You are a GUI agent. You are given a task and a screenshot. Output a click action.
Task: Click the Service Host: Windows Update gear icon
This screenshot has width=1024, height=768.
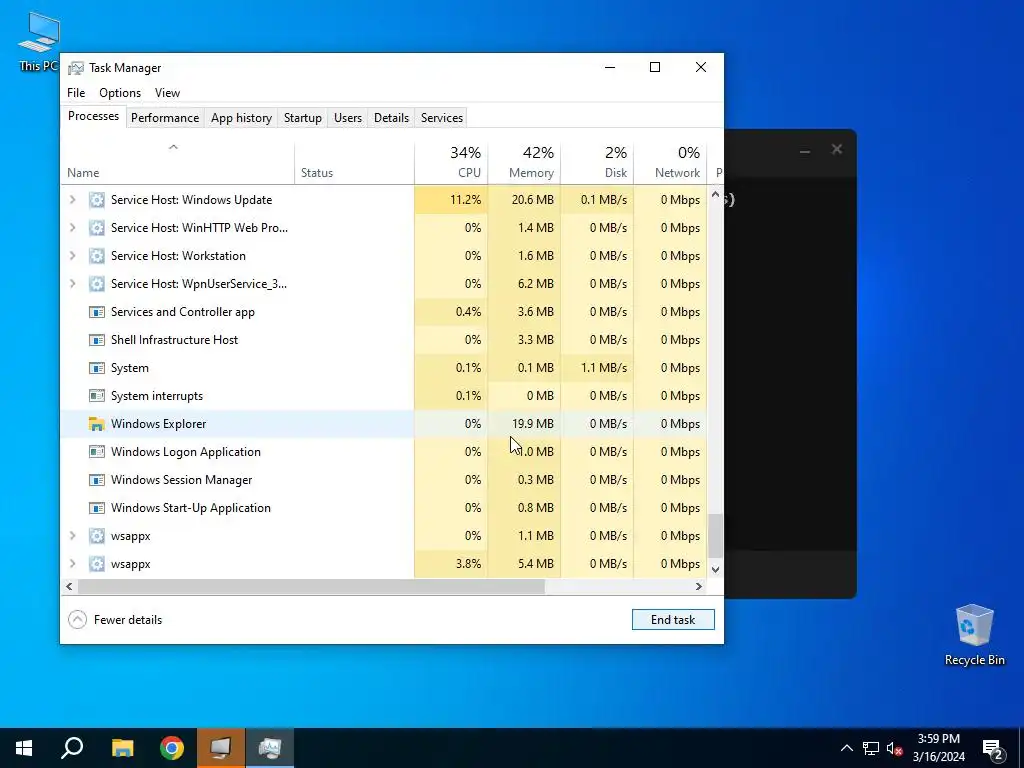(x=97, y=200)
